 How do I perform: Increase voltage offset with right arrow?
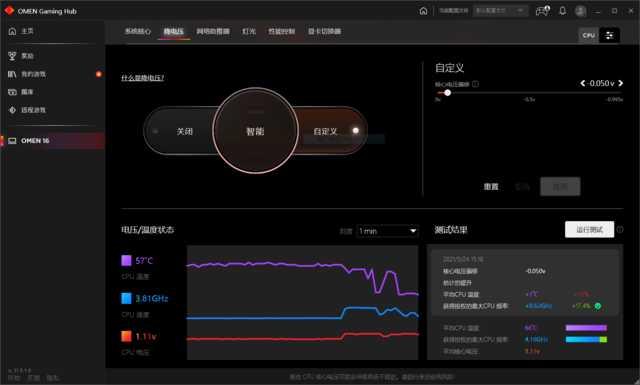tap(620, 83)
